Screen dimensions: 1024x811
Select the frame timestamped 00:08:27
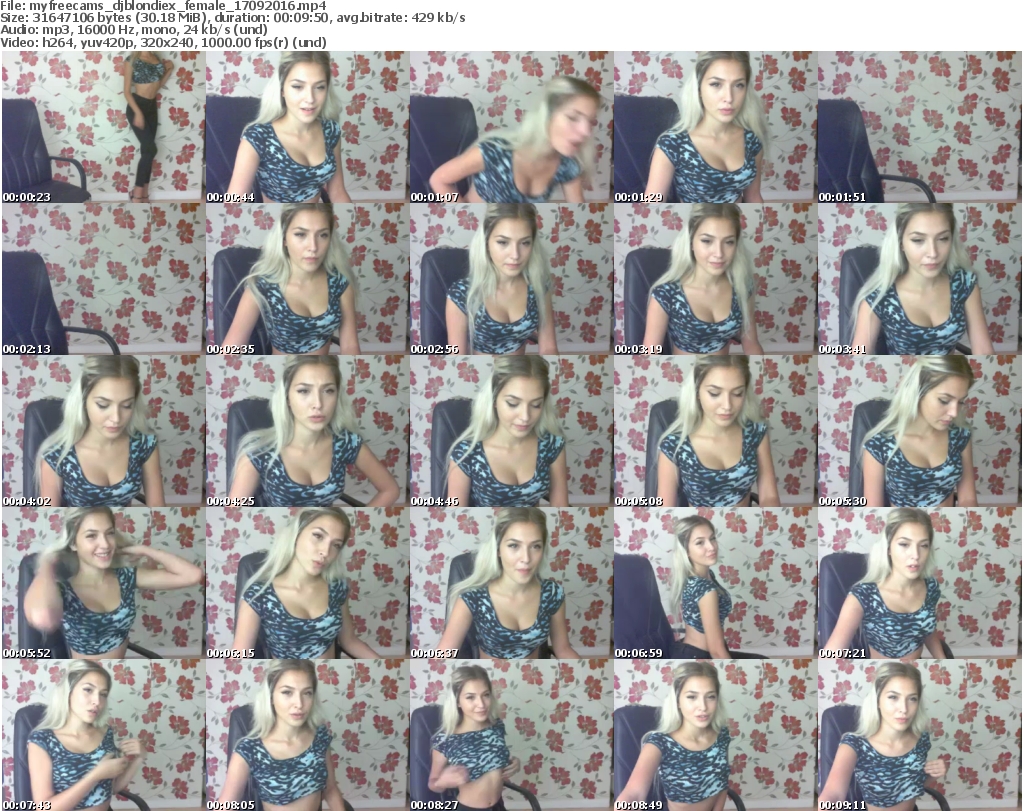510,735
